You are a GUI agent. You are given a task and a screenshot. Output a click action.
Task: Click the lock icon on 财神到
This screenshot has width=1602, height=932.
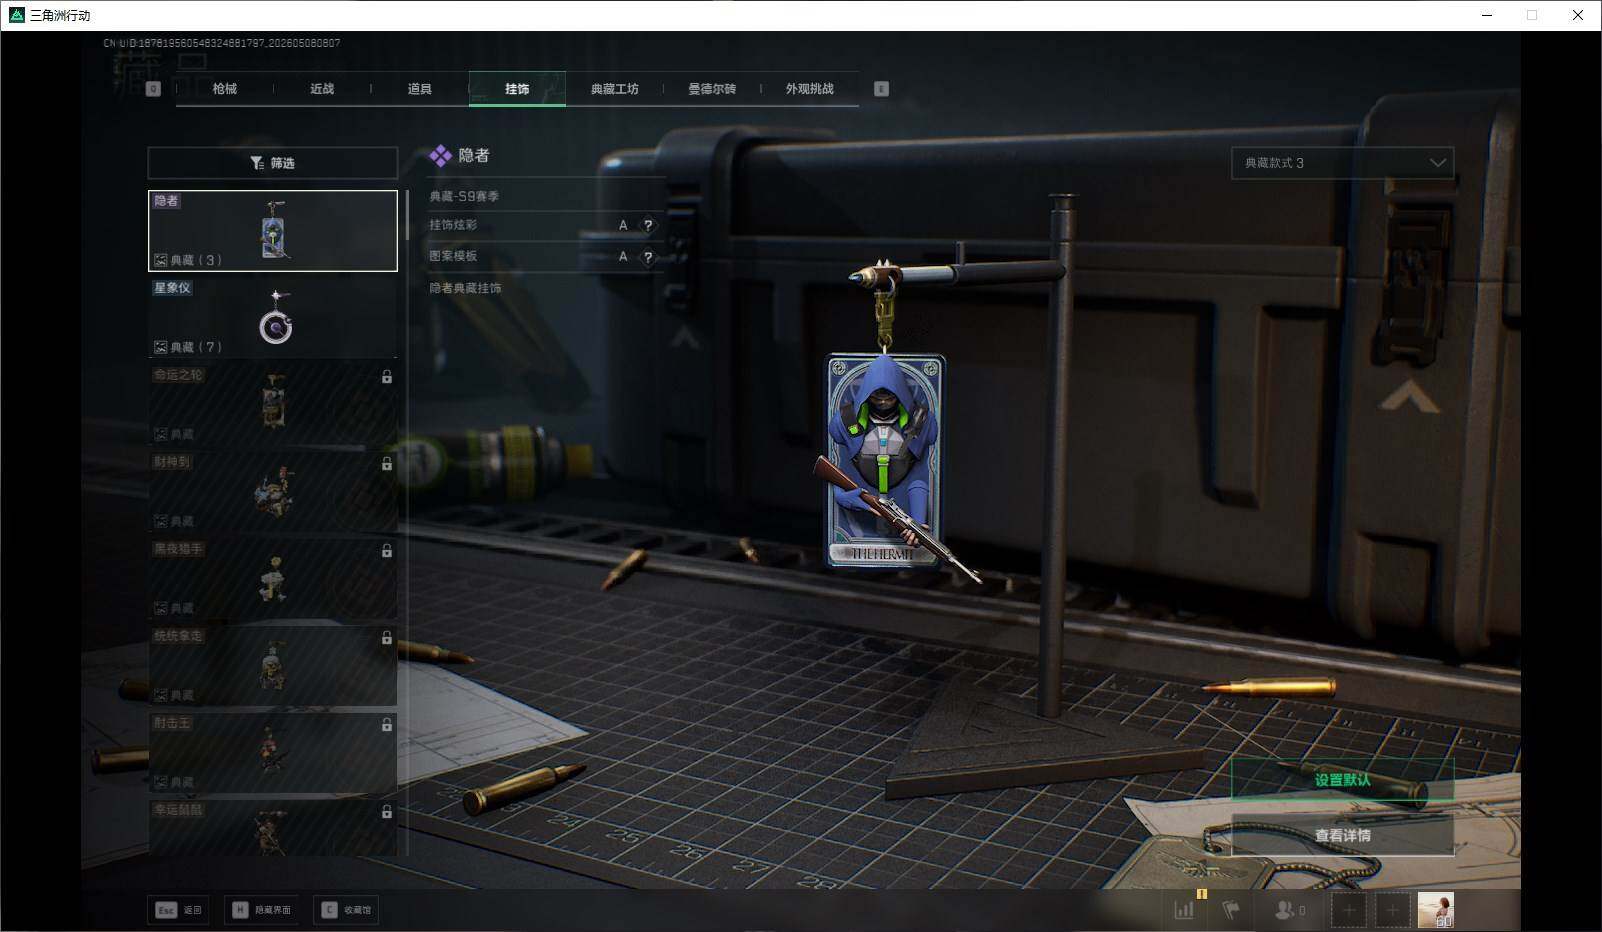[387, 464]
